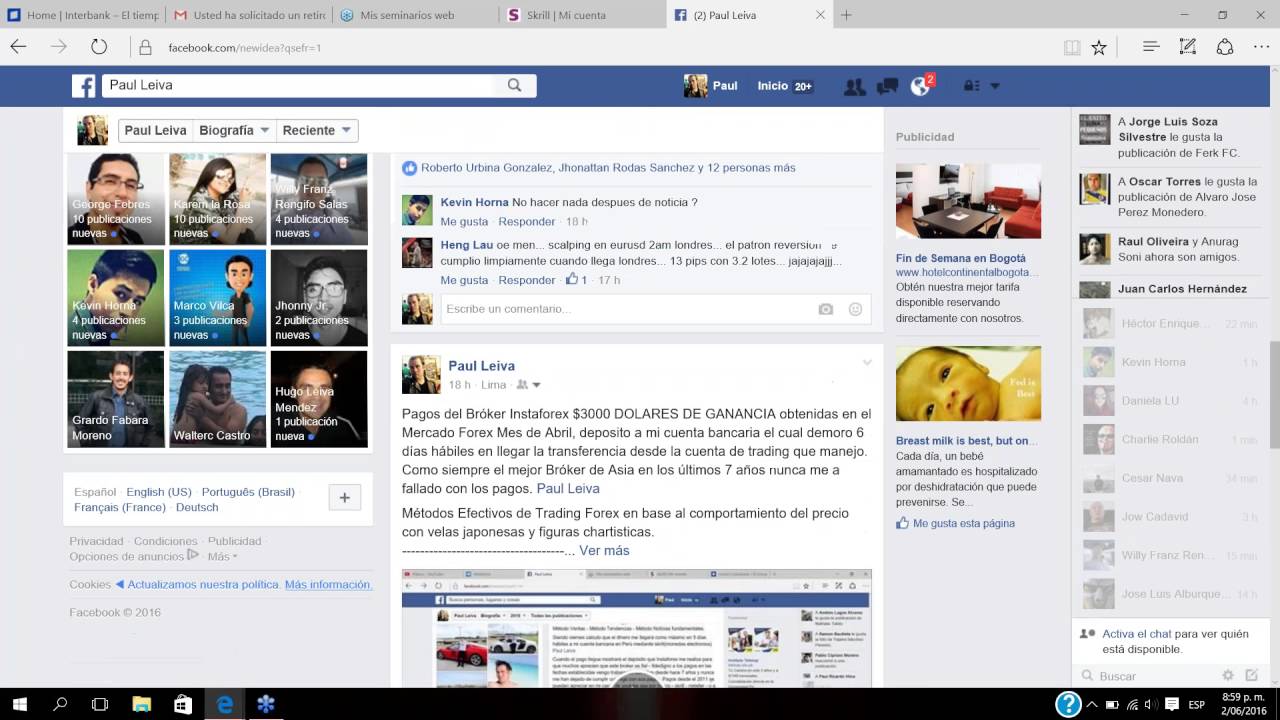Click Edge browser refresh button
Viewport: 1280px width, 720px height.
tap(99, 47)
